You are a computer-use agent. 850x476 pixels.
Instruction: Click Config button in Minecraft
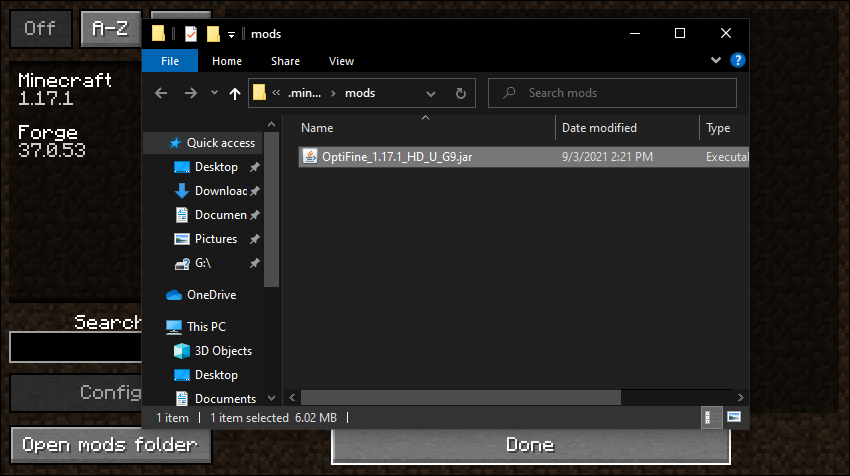click(76, 393)
